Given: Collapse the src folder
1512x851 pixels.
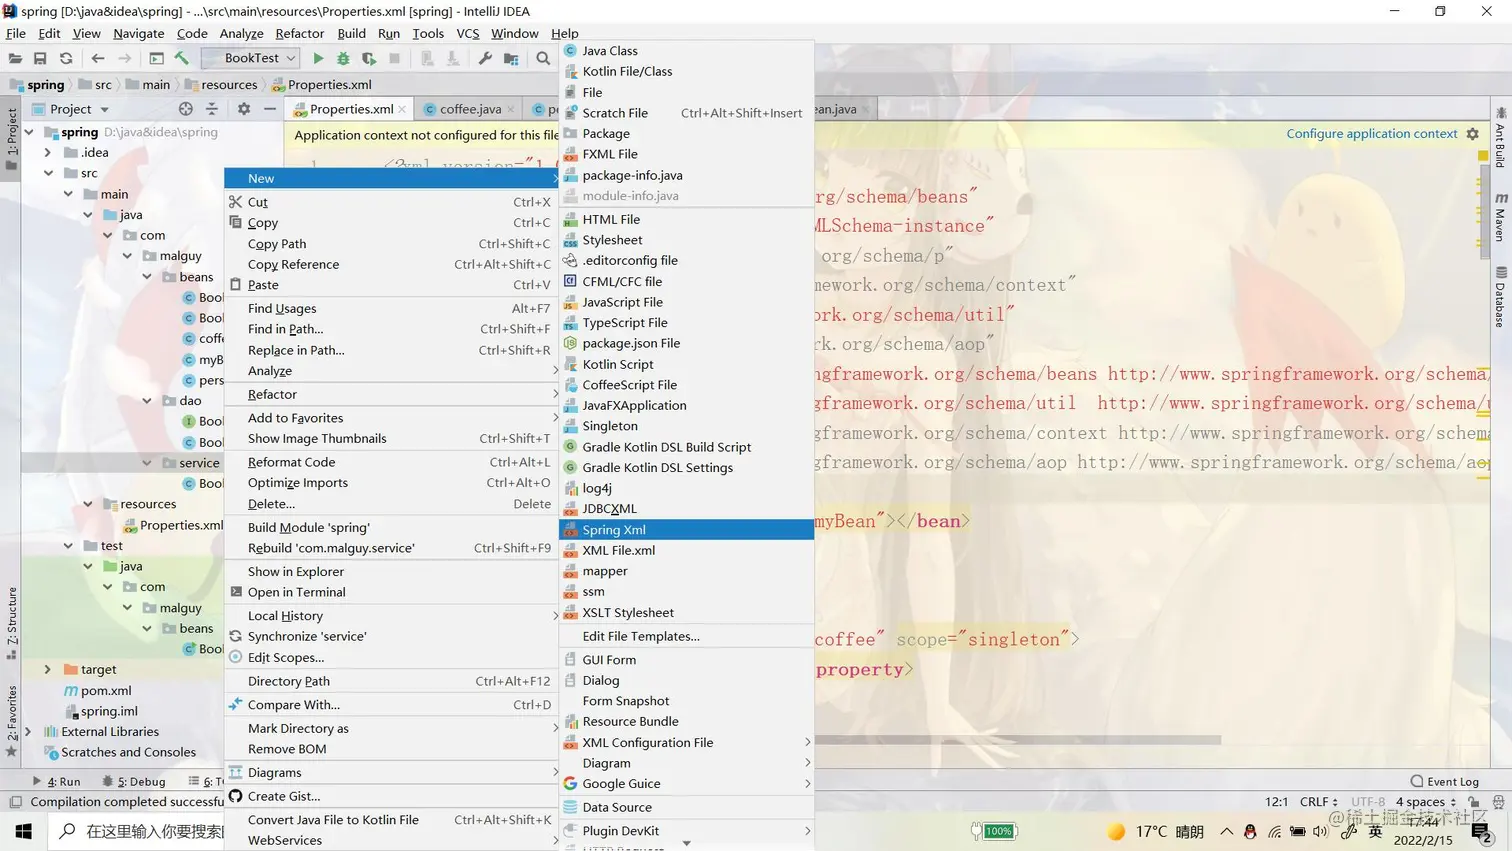Looking at the screenshot, I should 47,173.
